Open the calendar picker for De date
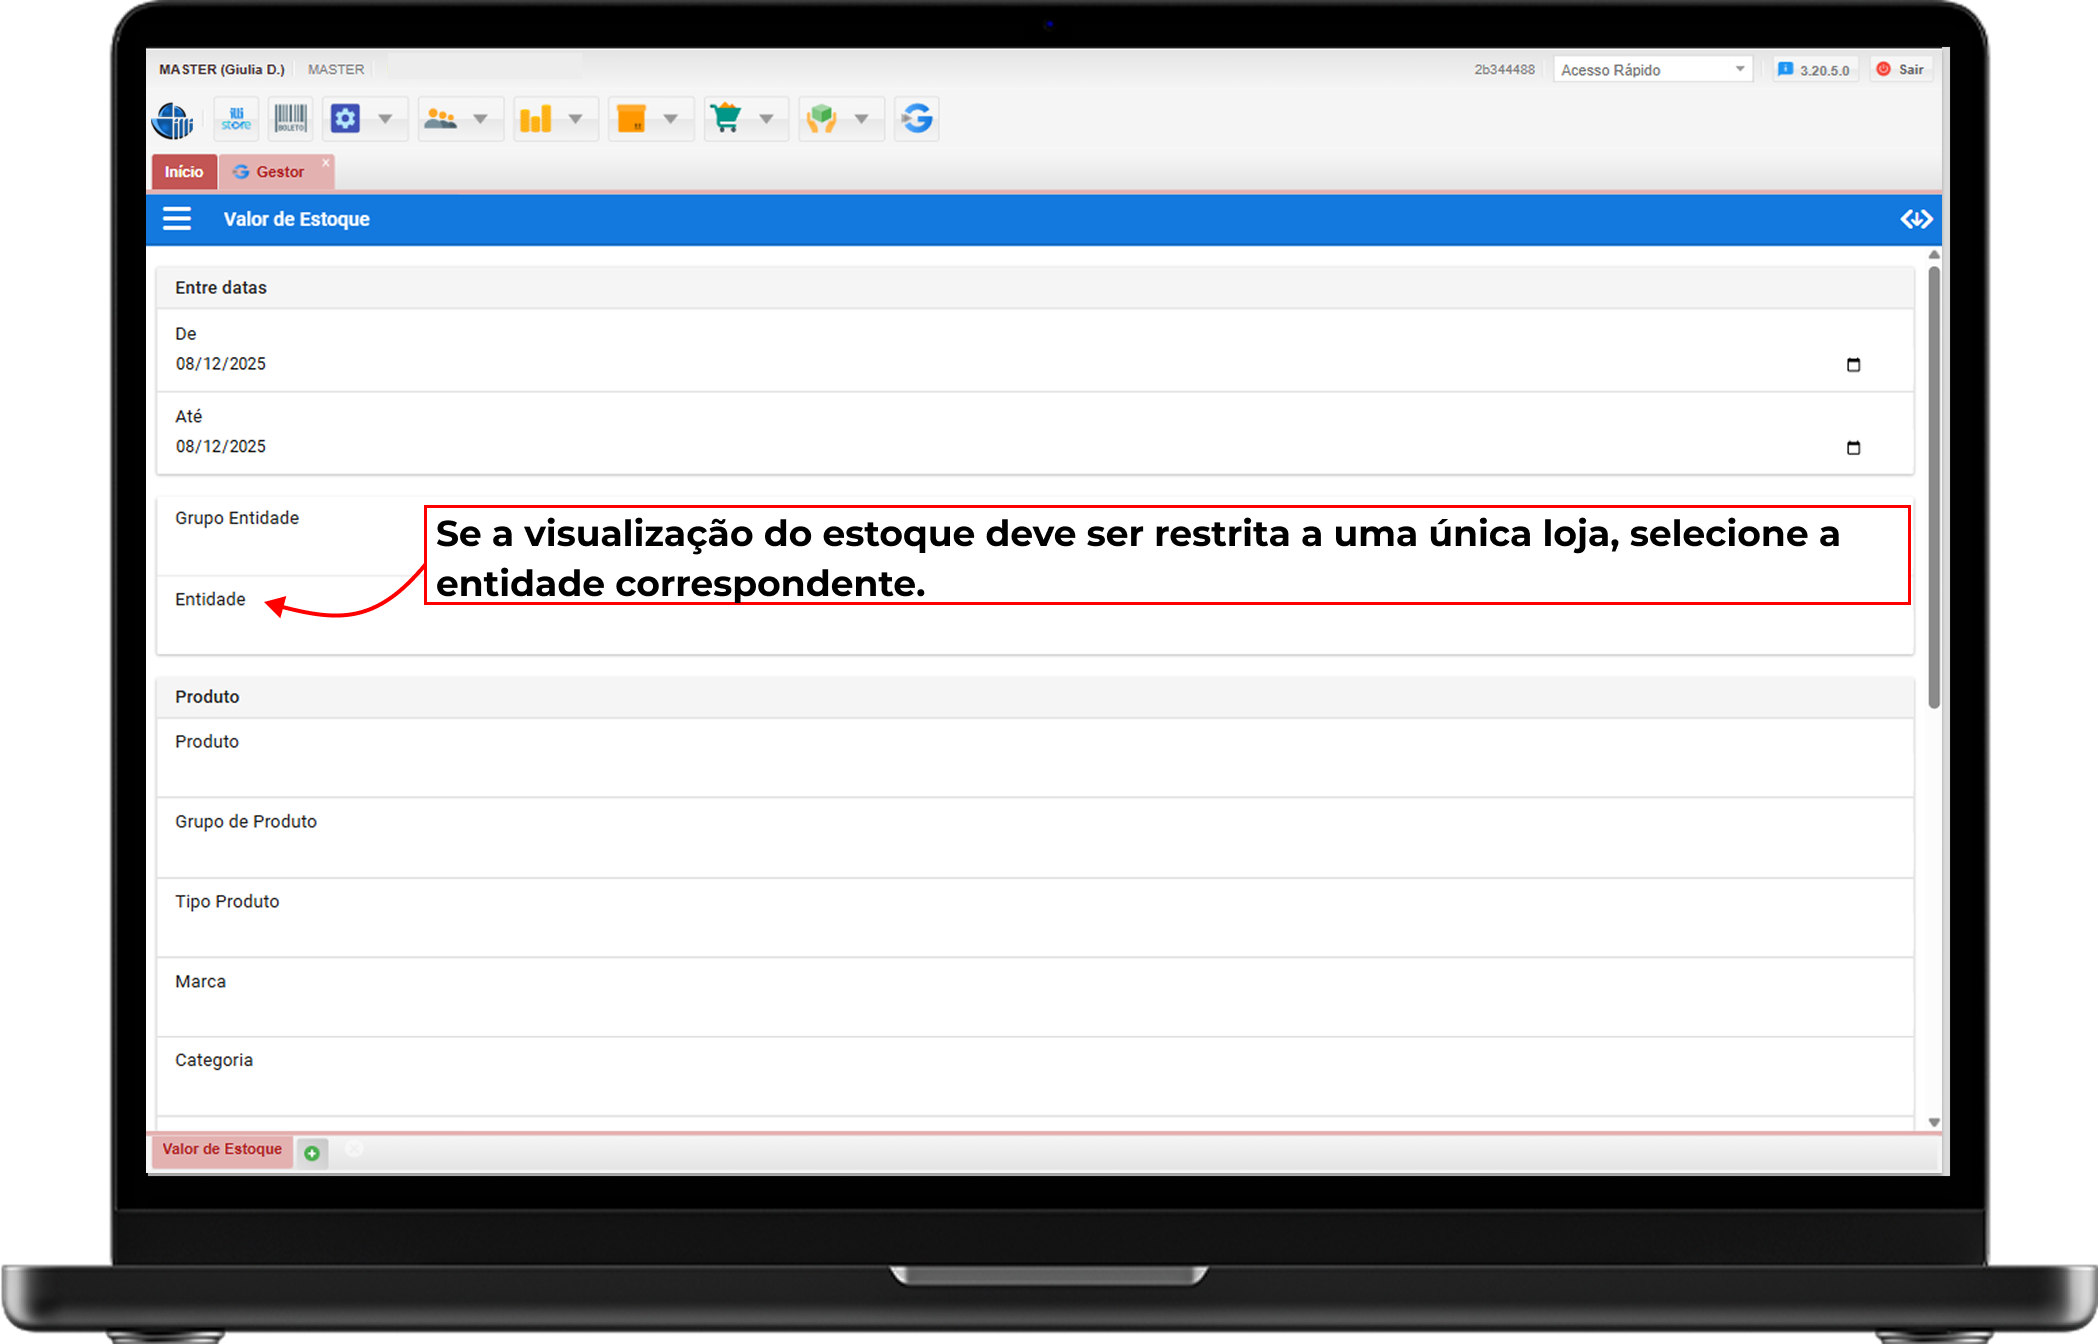Viewport: 2098px width, 1344px height. [1853, 365]
